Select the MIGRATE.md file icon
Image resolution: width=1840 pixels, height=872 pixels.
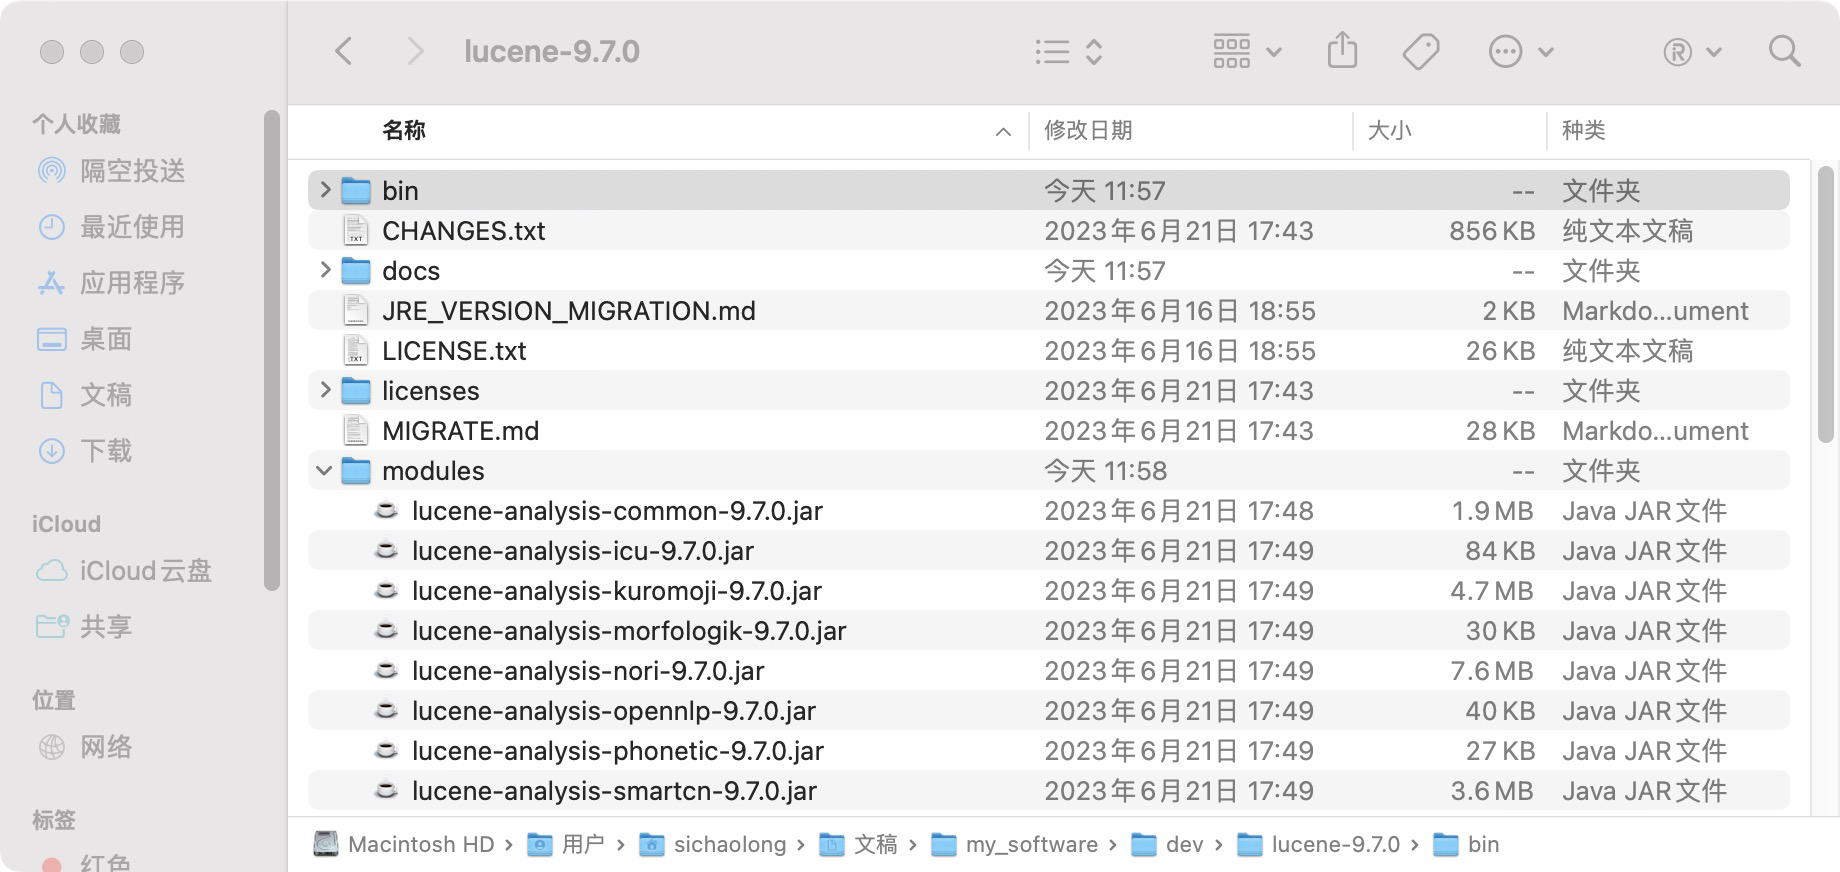coord(356,430)
